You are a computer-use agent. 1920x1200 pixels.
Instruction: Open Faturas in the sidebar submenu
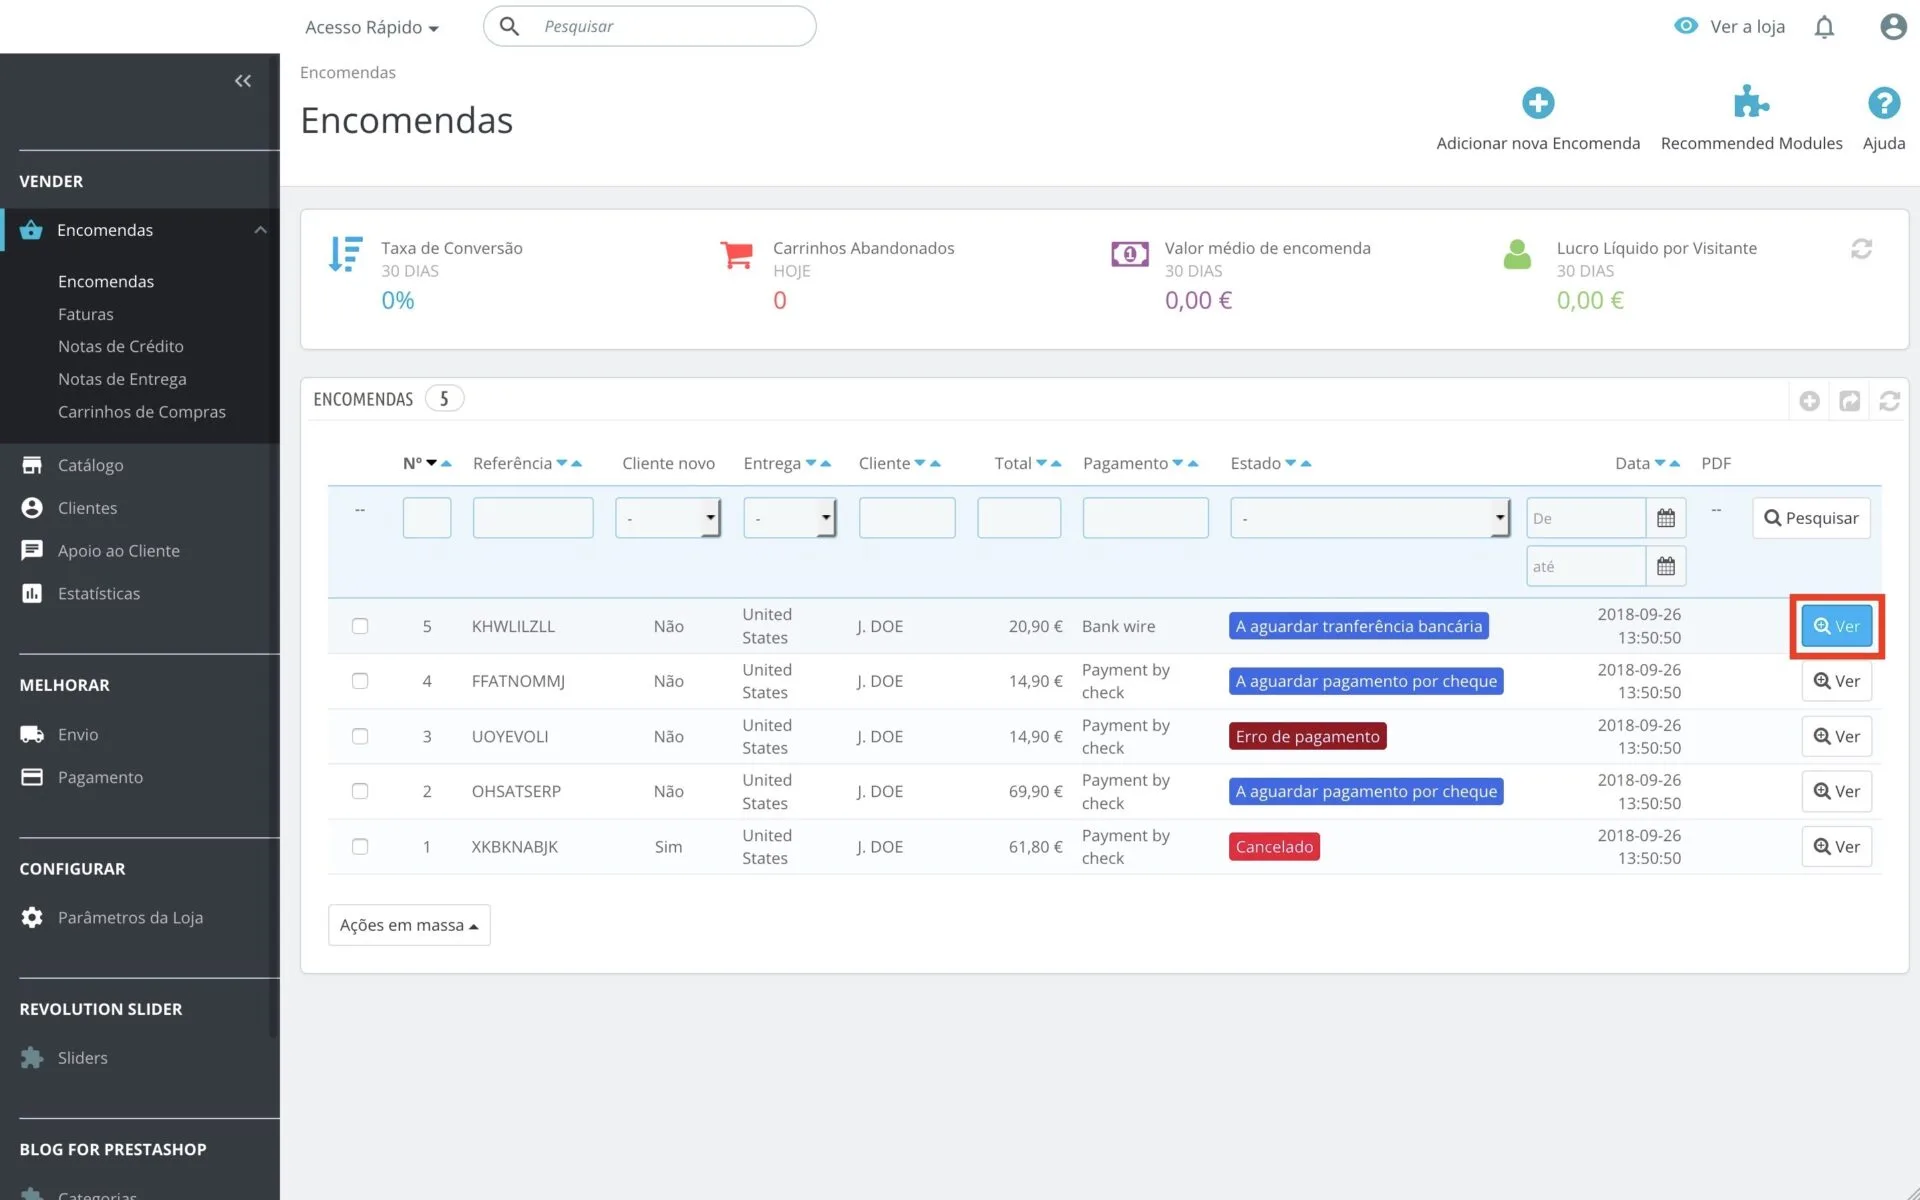click(x=86, y=314)
